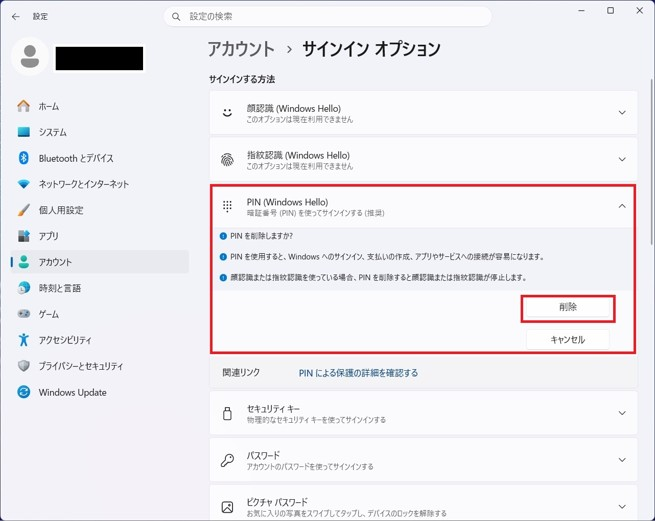Click the picture password image icon
Viewport: 655px width, 521px height.
pyautogui.click(x=227, y=507)
